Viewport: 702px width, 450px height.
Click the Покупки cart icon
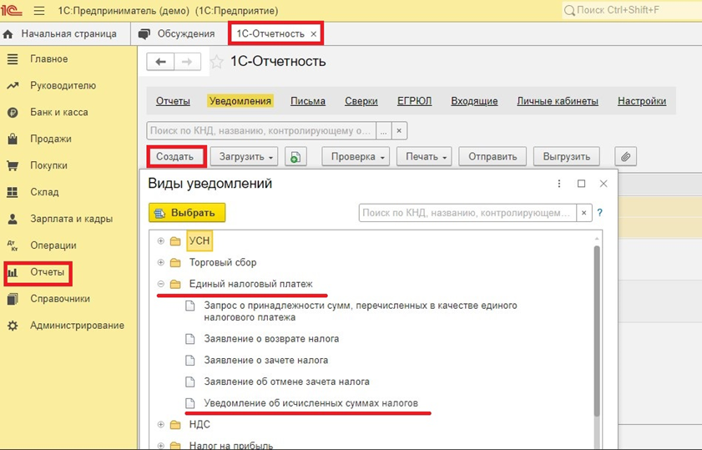coord(13,166)
